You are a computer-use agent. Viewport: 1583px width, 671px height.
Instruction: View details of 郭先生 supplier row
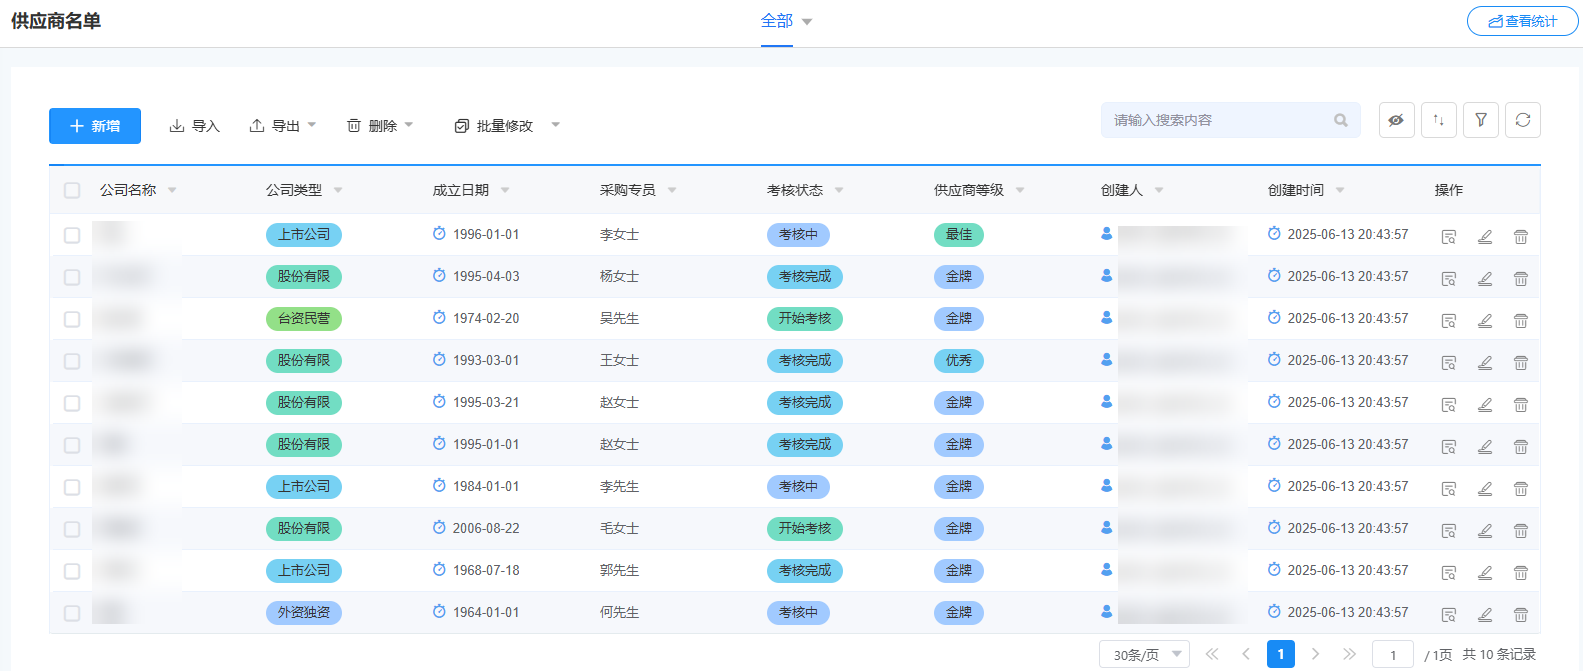1448,573
